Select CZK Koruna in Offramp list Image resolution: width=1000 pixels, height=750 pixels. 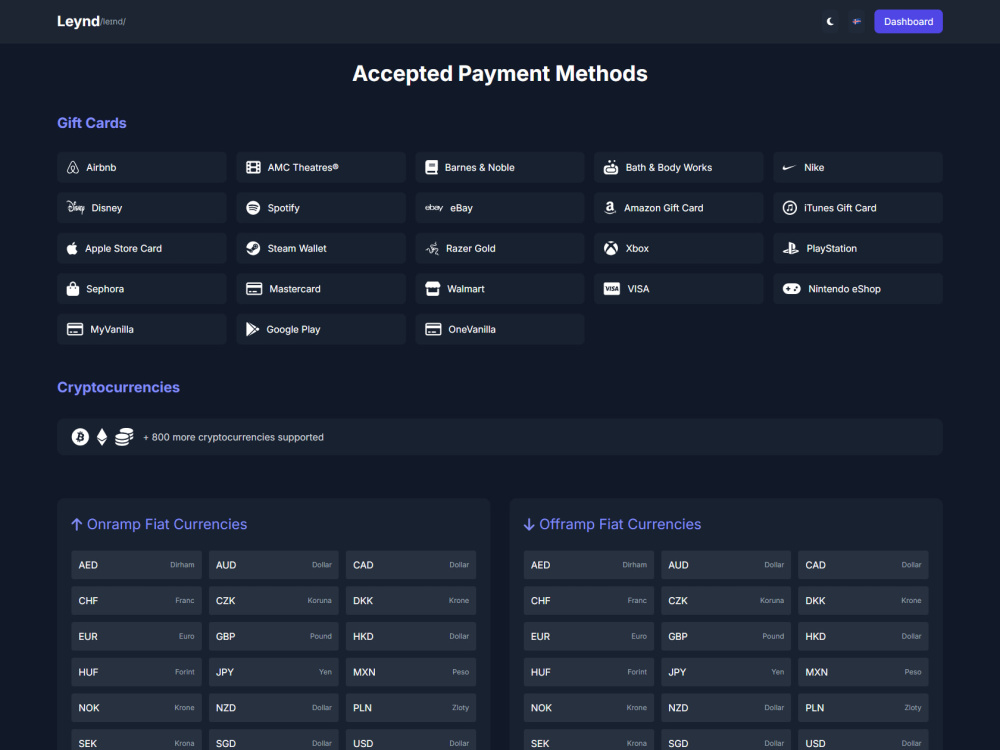[726, 601]
